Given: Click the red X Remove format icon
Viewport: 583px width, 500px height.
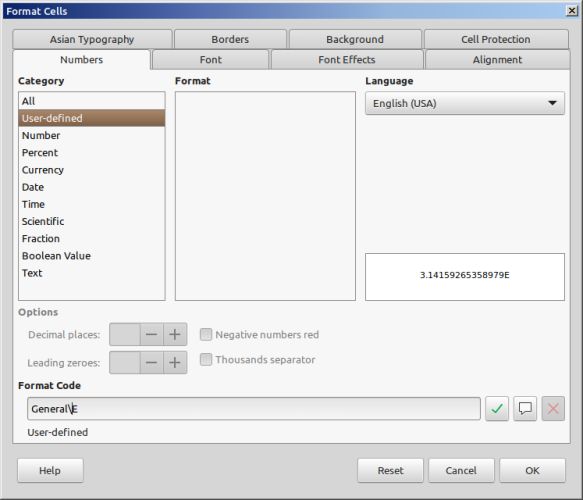Looking at the screenshot, I should [553, 409].
